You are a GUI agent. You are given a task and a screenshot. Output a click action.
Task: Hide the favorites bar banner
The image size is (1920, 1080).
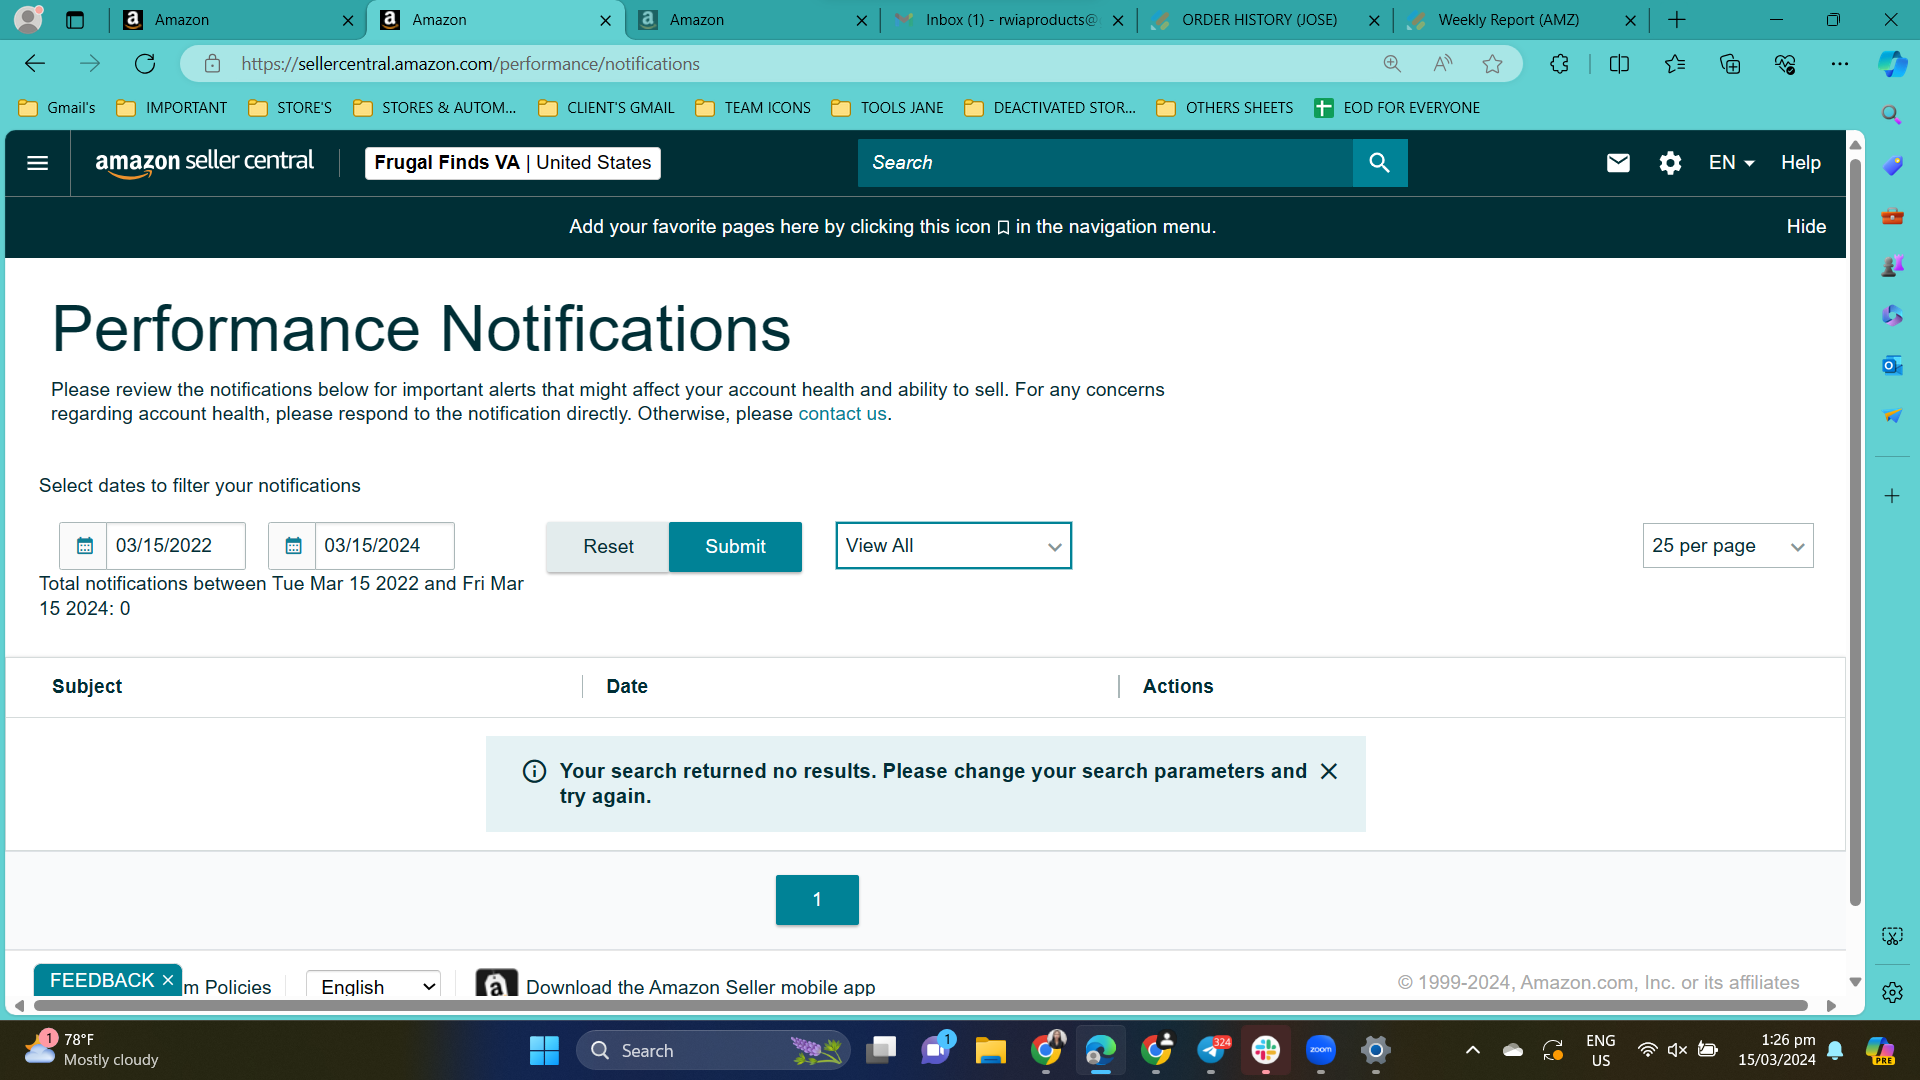point(1806,227)
